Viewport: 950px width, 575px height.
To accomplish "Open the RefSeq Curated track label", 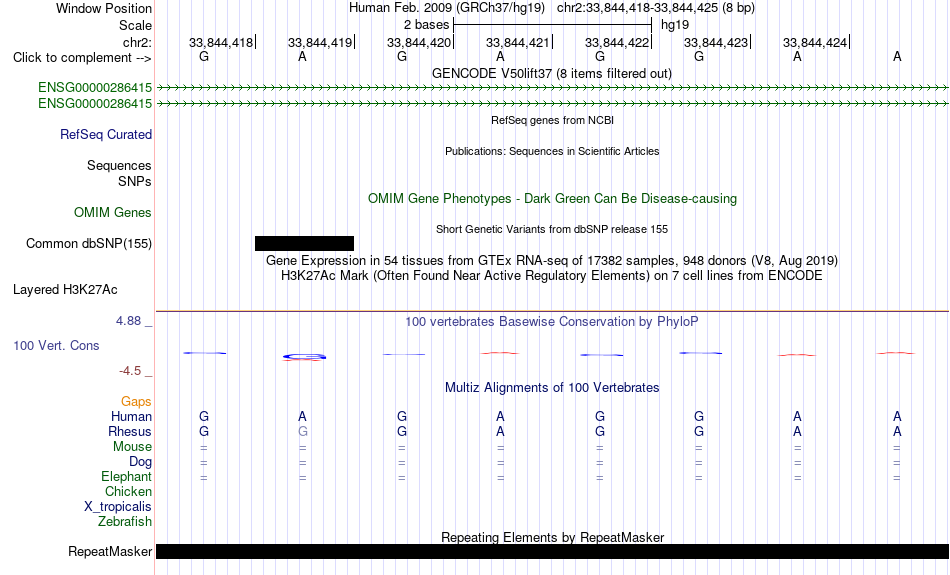I will (106, 135).
